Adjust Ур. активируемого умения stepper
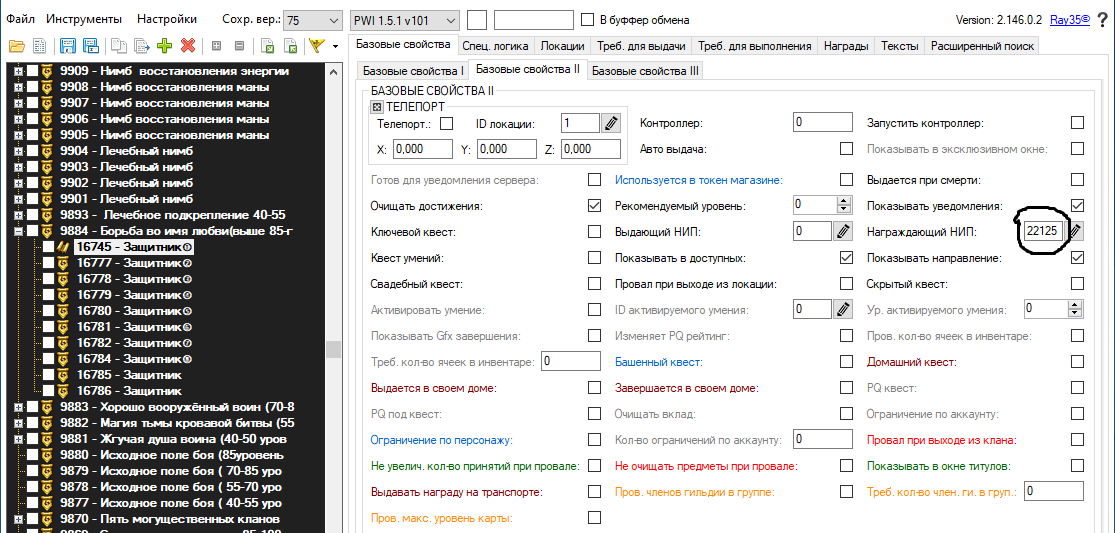Viewport: 1115px width, 533px height. click(x=1074, y=309)
